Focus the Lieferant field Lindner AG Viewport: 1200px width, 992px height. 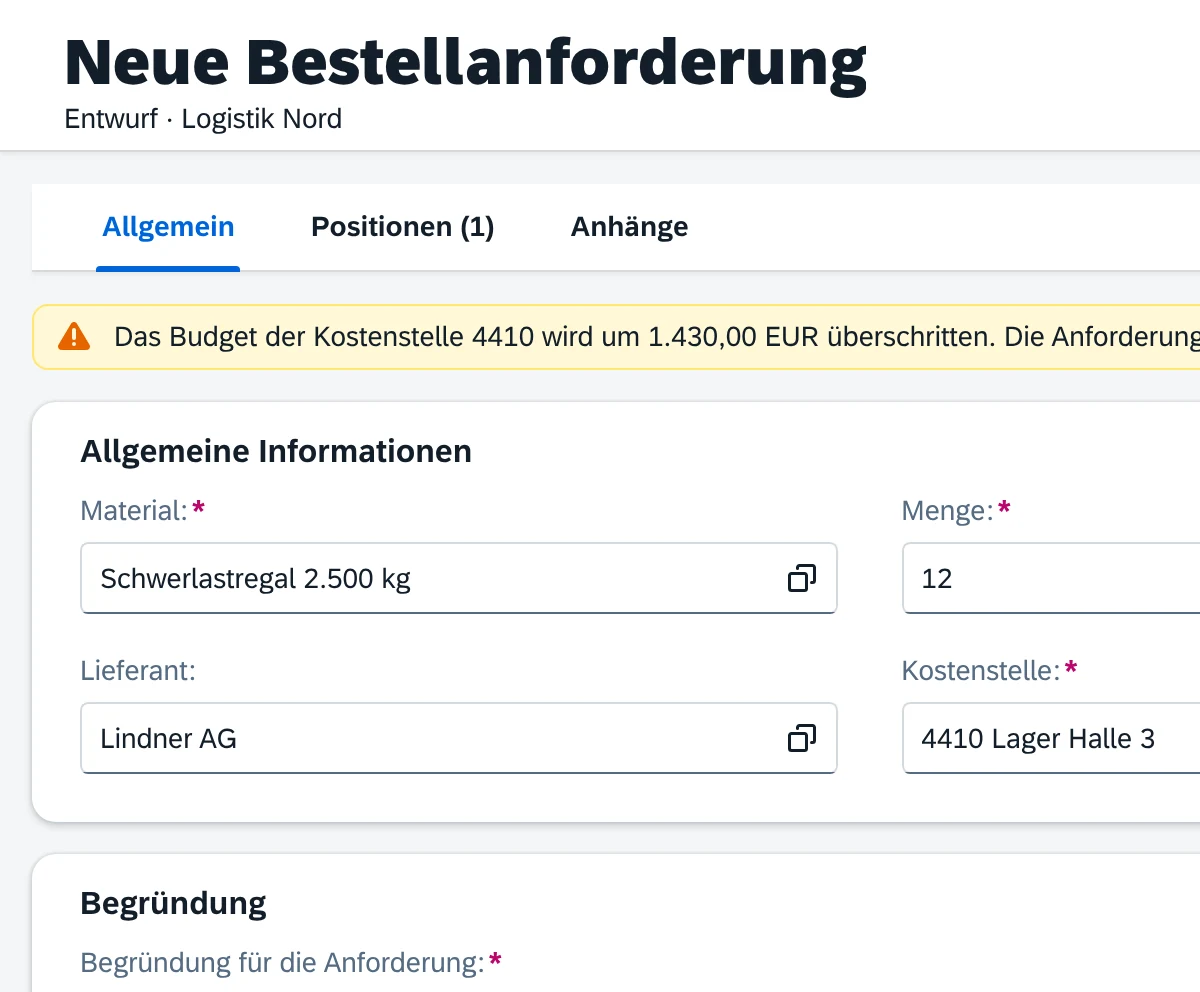pyautogui.click(x=459, y=738)
